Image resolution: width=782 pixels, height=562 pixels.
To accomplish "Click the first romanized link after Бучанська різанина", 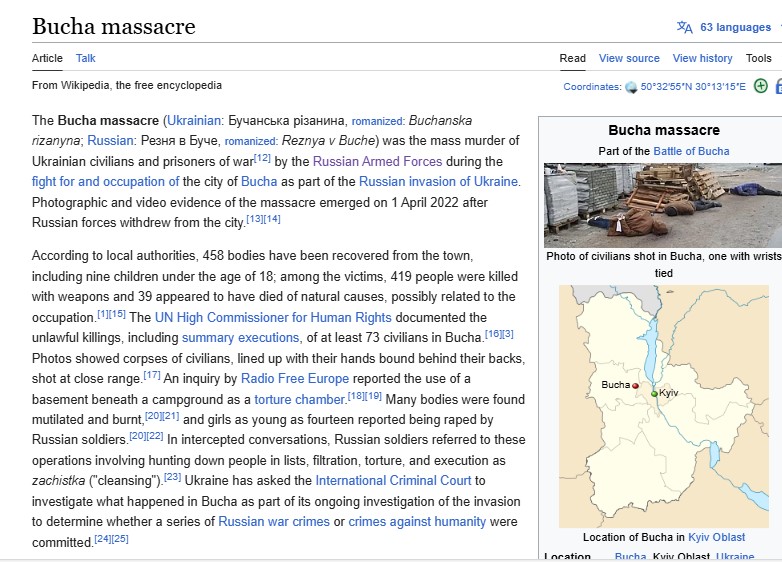I will click(377, 121).
